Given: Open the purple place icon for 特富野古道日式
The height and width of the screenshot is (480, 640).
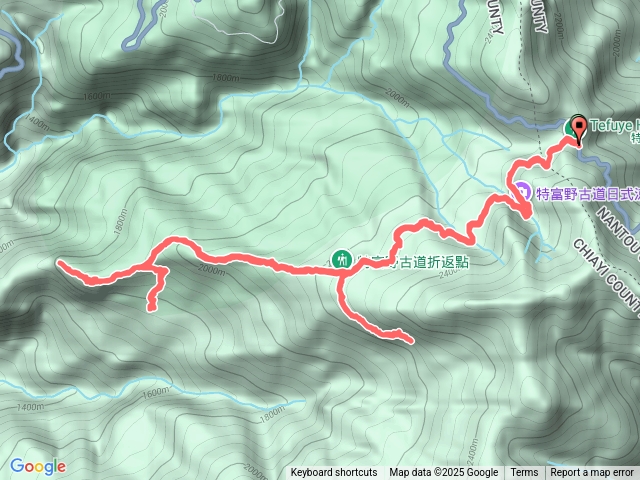Looking at the screenshot, I should (x=522, y=191).
